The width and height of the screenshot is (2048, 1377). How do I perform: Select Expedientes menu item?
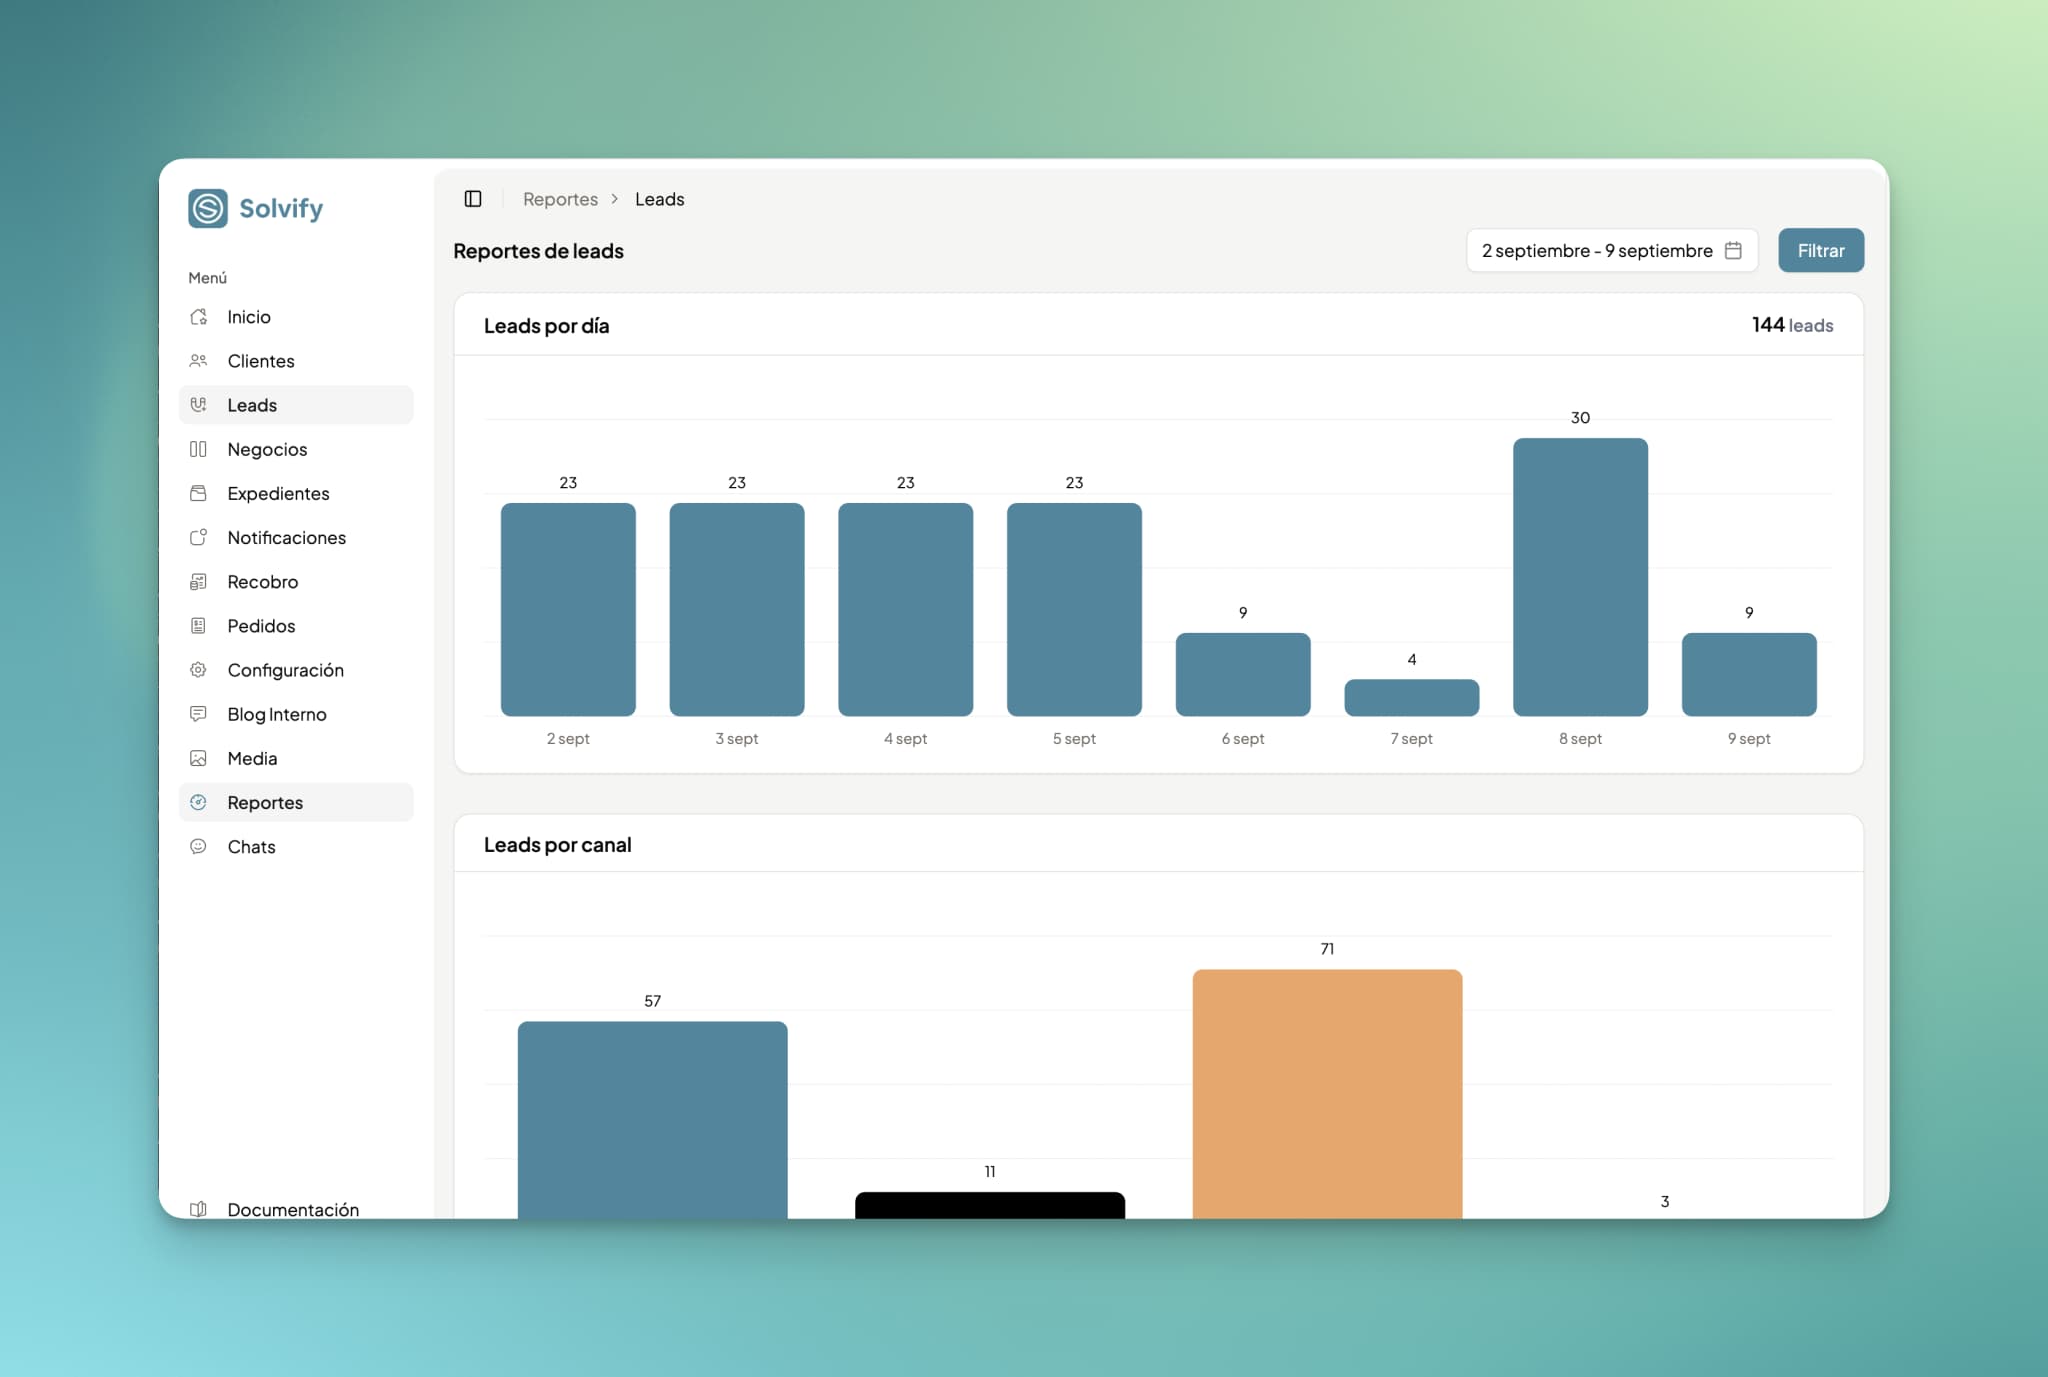[x=278, y=493]
